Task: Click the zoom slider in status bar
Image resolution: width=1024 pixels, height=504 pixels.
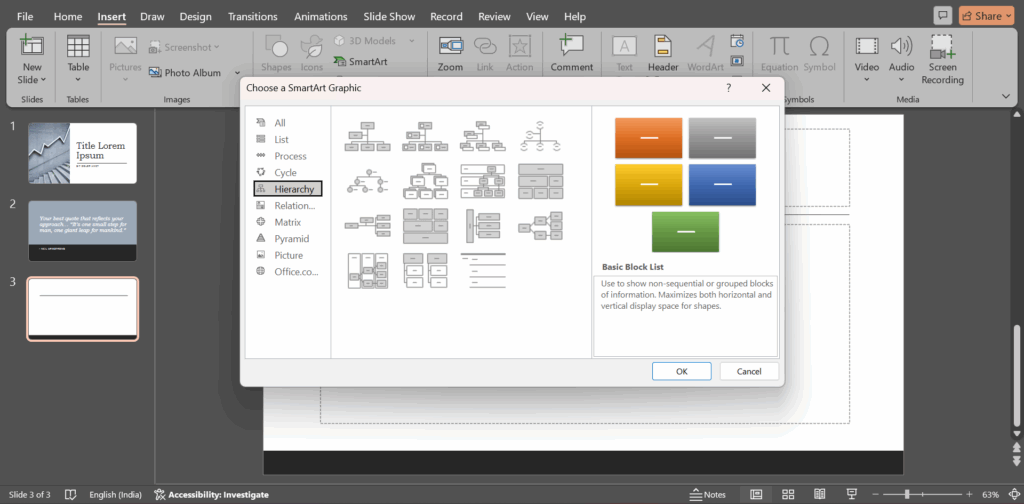Action: [x=907, y=494]
